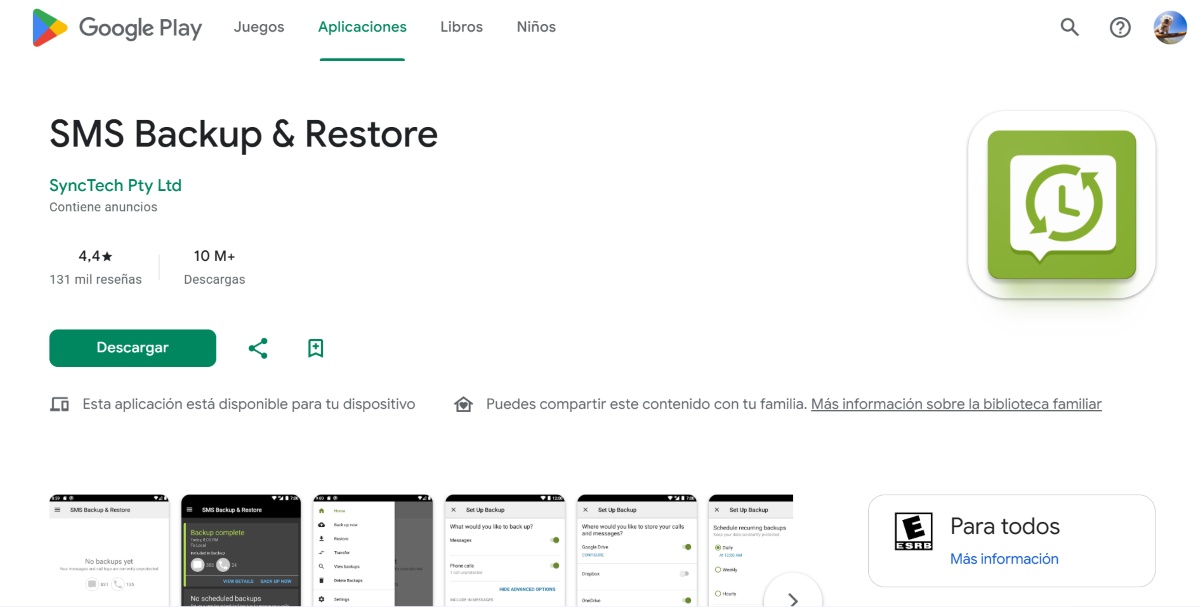This screenshot has height=607, width=1200.
Task: Add app to wishlist bookmark icon
Action: [x=316, y=348]
